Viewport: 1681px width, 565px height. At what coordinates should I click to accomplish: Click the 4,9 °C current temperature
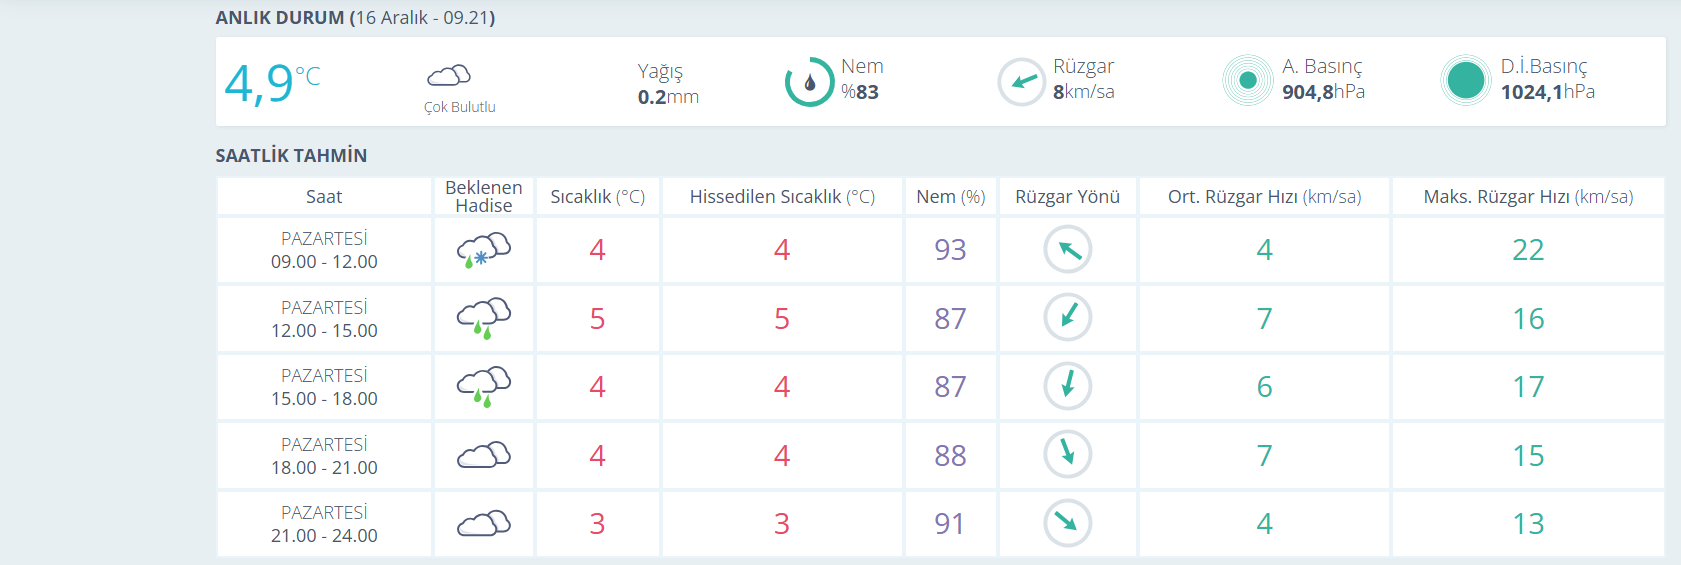point(272,83)
